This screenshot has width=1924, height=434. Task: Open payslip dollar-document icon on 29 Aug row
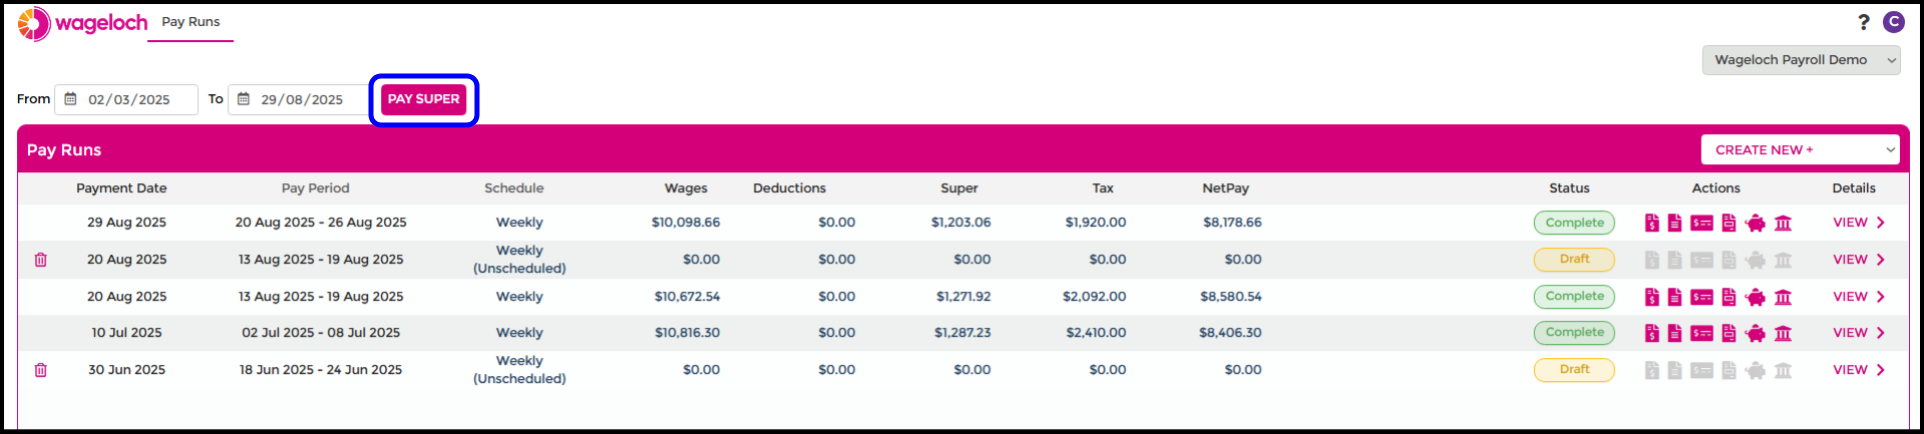pos(1651,223)
